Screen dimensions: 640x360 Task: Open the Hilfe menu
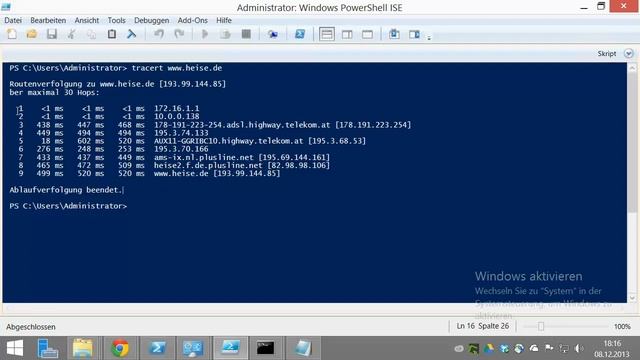[x=224, y=20]
